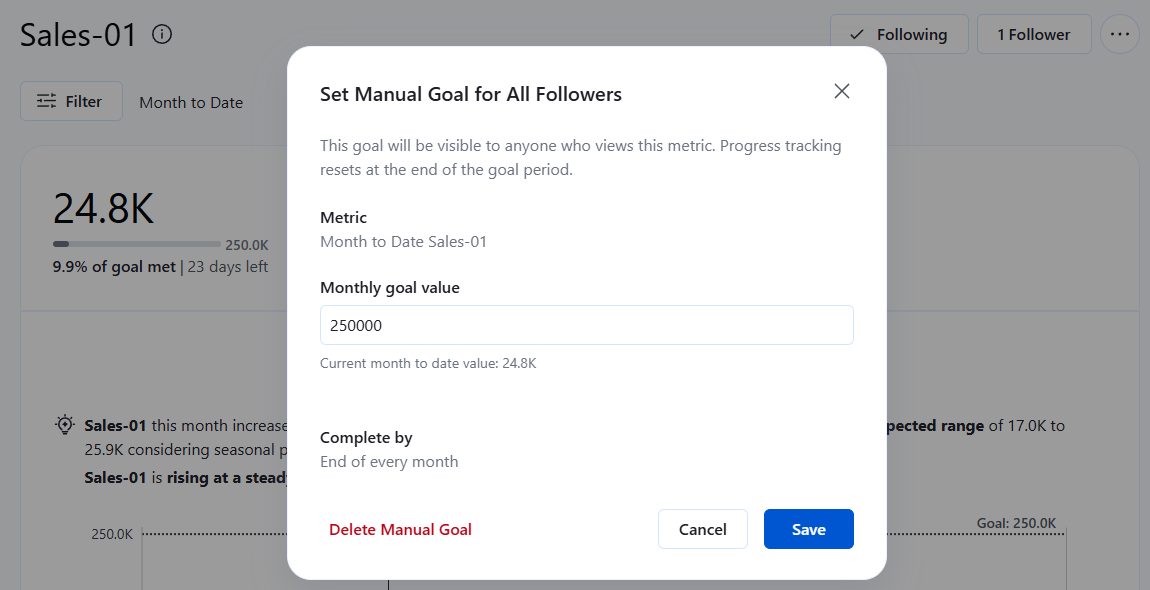Click the 24.8K metric value
The image size is (1150, 590).
(x=103, y=208)
